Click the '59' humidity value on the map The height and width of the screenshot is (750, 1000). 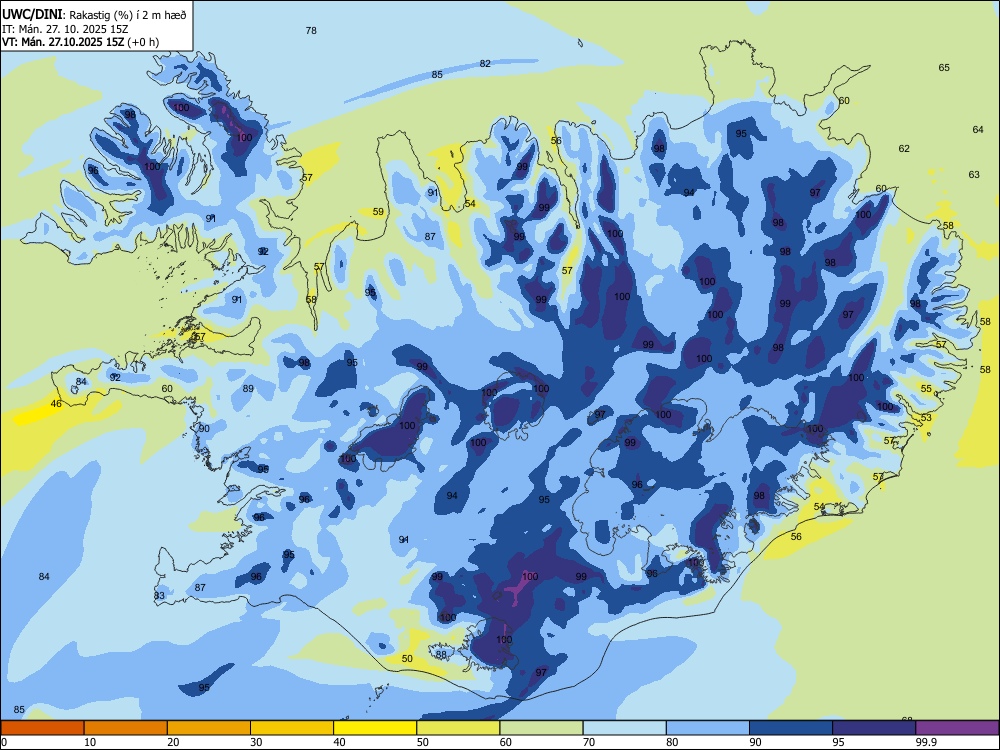coord(378,212)
